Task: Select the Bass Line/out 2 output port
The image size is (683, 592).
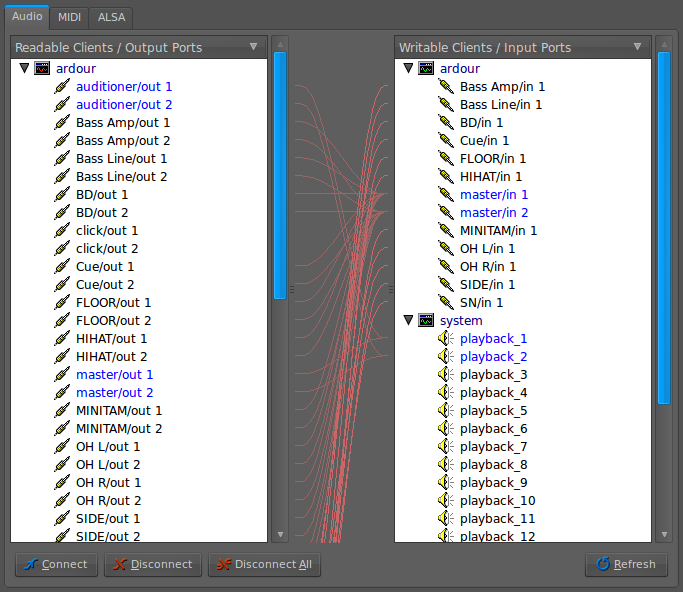Action: click(122, 177)
